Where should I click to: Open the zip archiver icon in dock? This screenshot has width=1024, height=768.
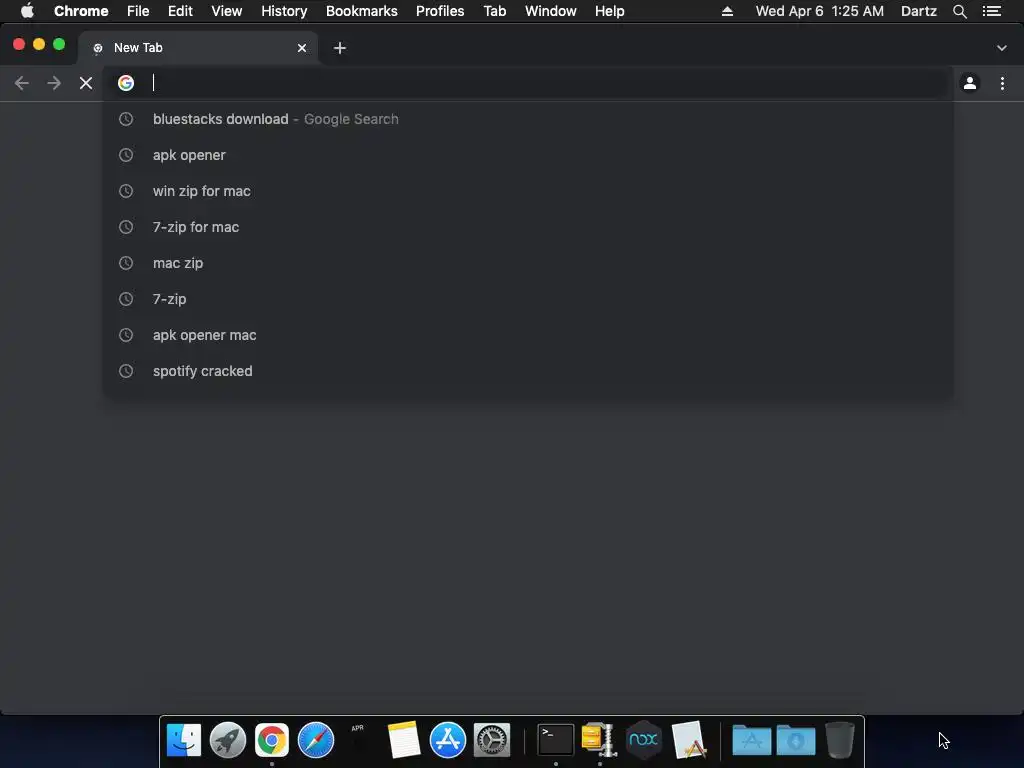click(600, 740)
